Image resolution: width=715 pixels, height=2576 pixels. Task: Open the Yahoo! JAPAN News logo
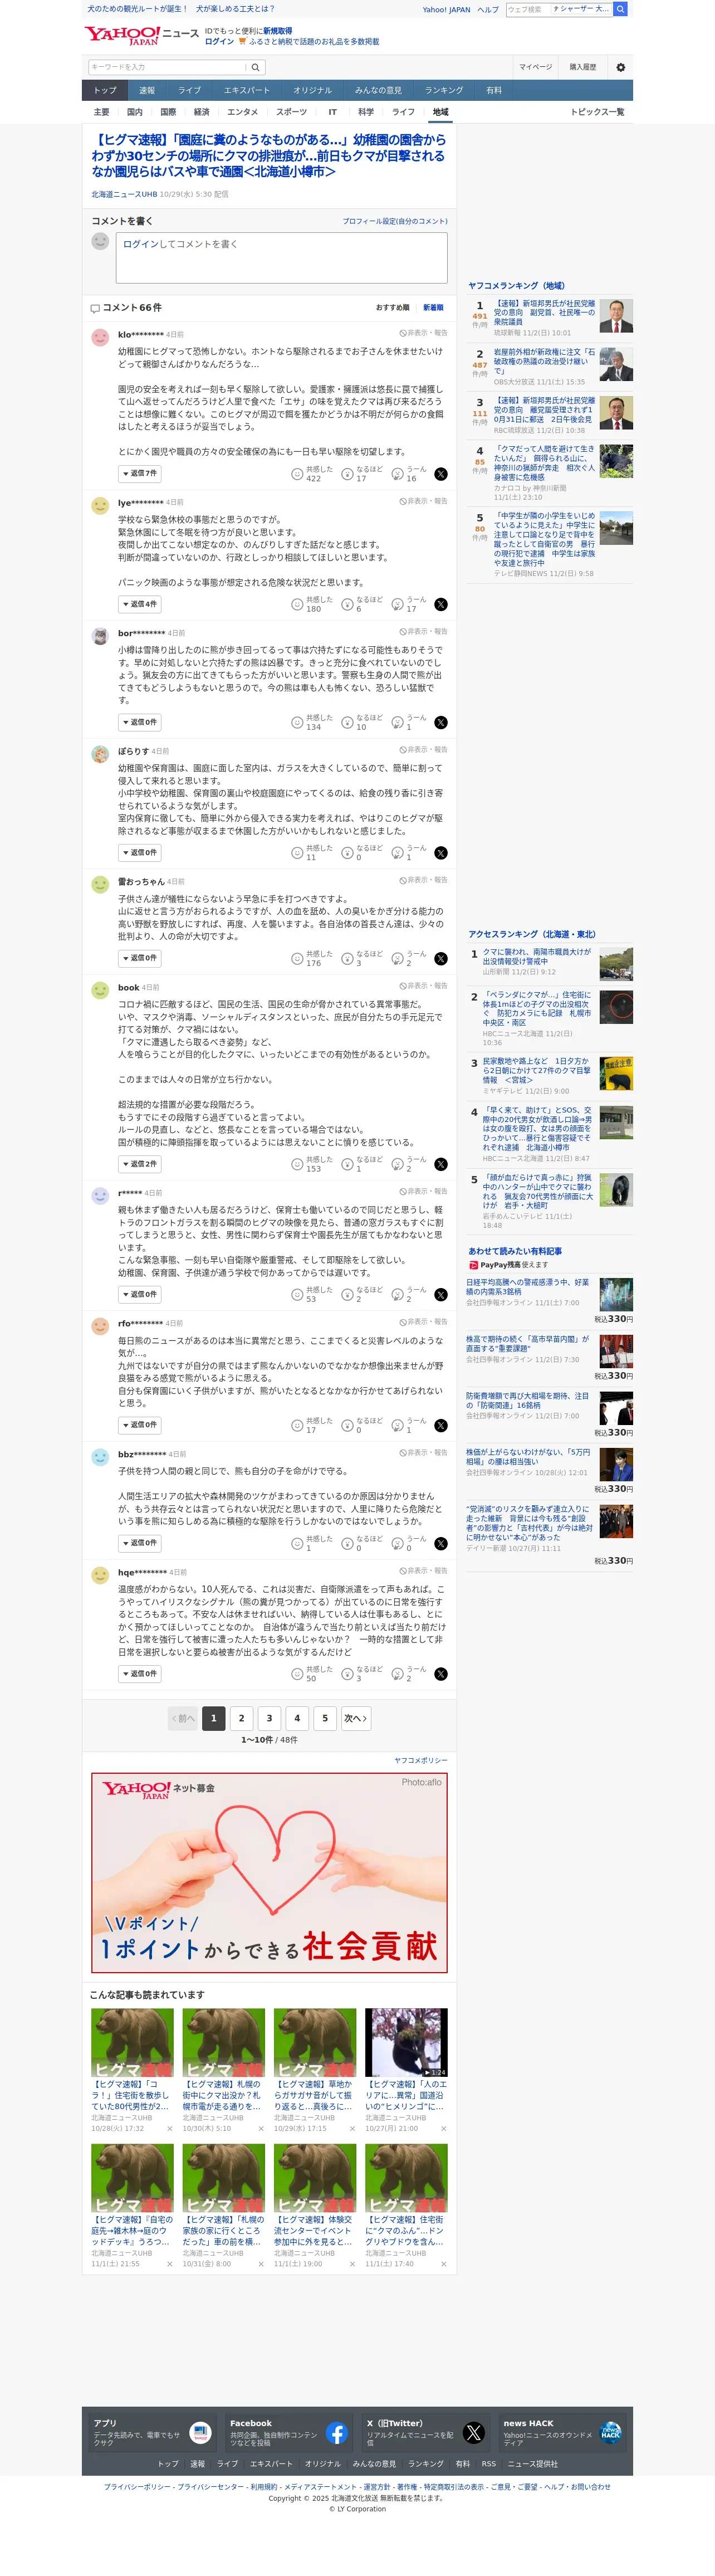pyautogui.click(x=141, y=36)
